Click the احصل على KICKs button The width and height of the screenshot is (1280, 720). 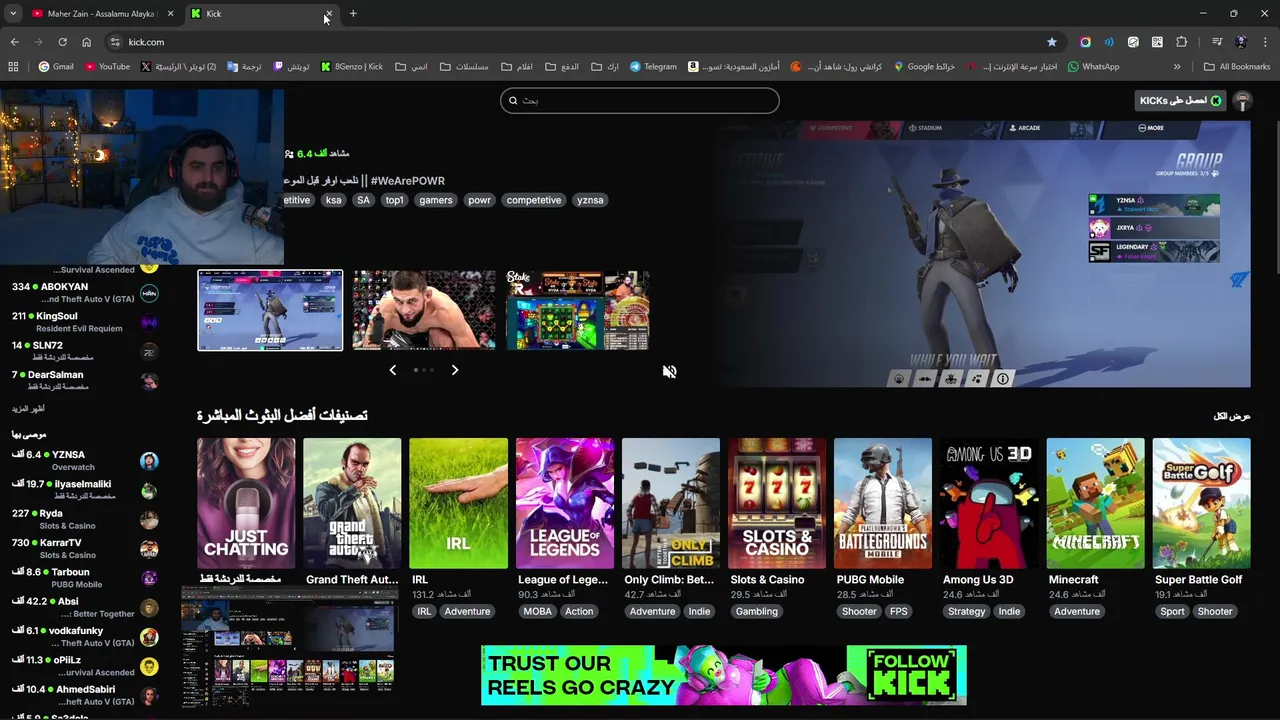[x=1181, y=101]
